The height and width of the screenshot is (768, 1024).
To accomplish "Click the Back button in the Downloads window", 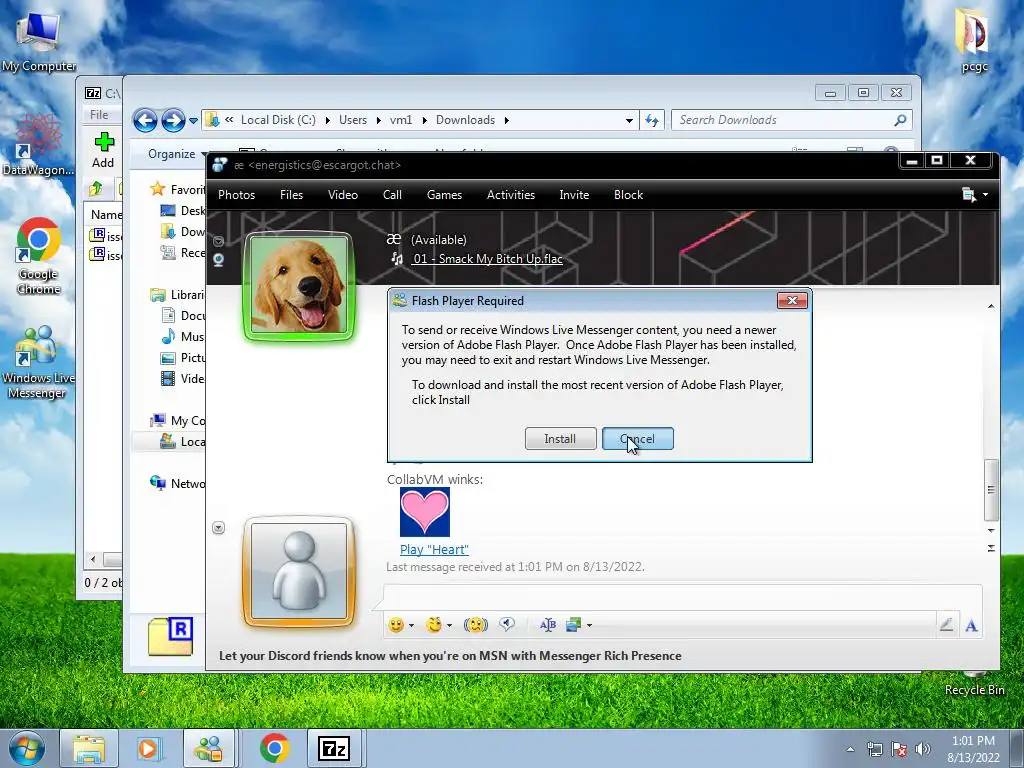I will tap(145, 120).
